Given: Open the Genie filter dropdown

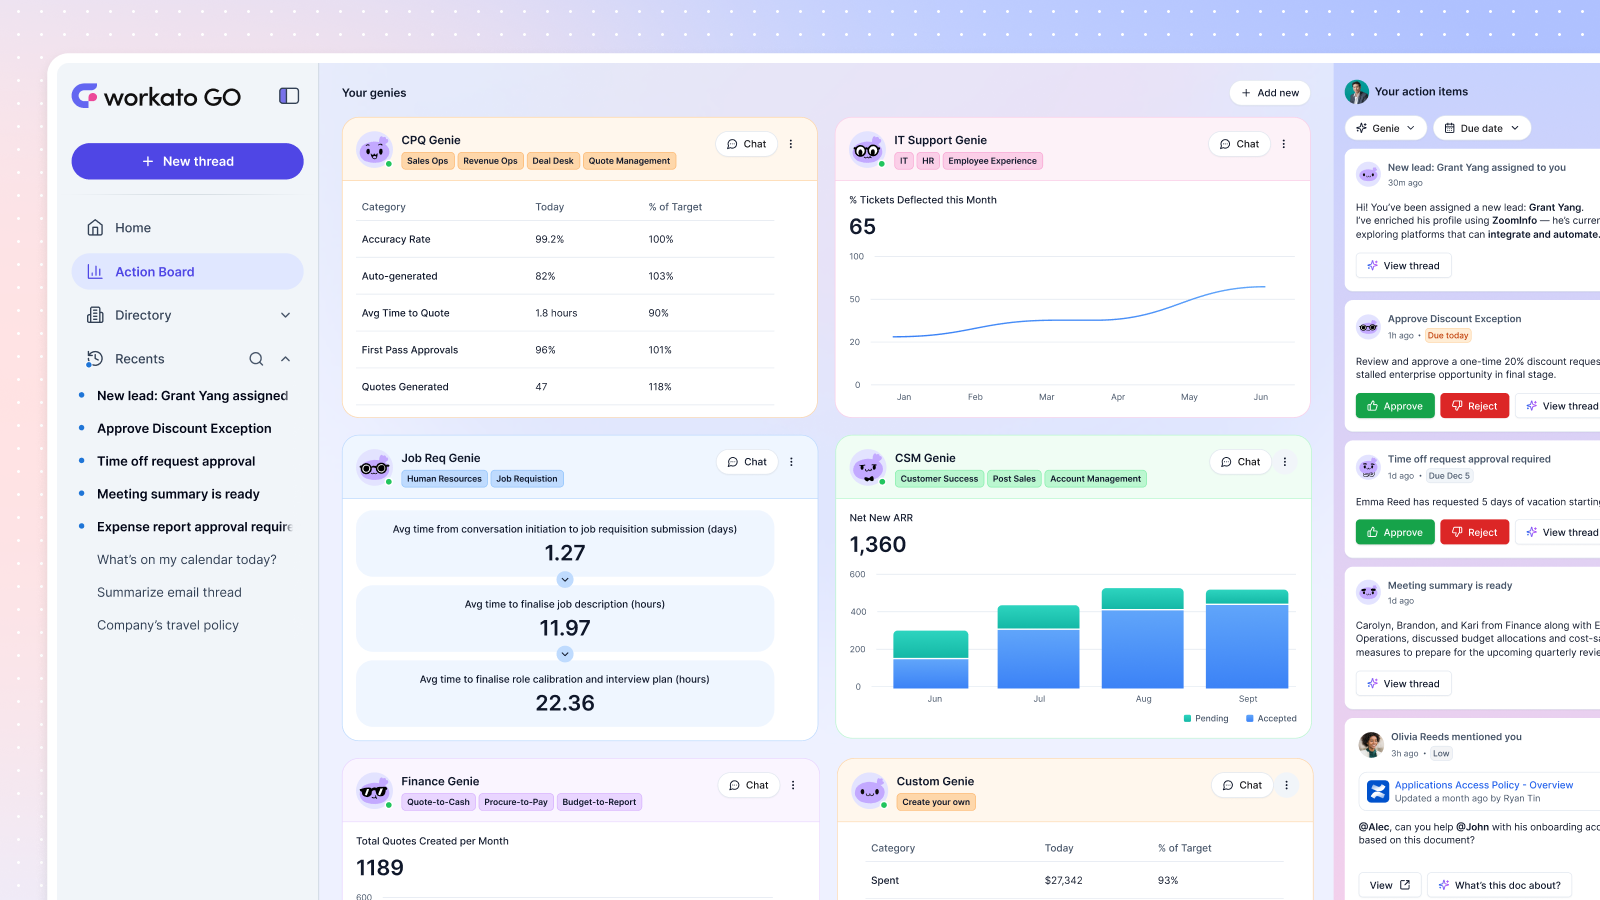Looking at the screenshot, I should click(x=1385, y=128).
